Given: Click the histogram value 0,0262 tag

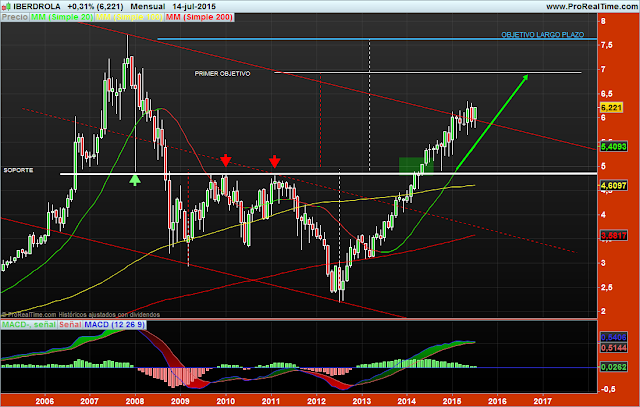Looking at the screenshot, I should coord(613,367).
